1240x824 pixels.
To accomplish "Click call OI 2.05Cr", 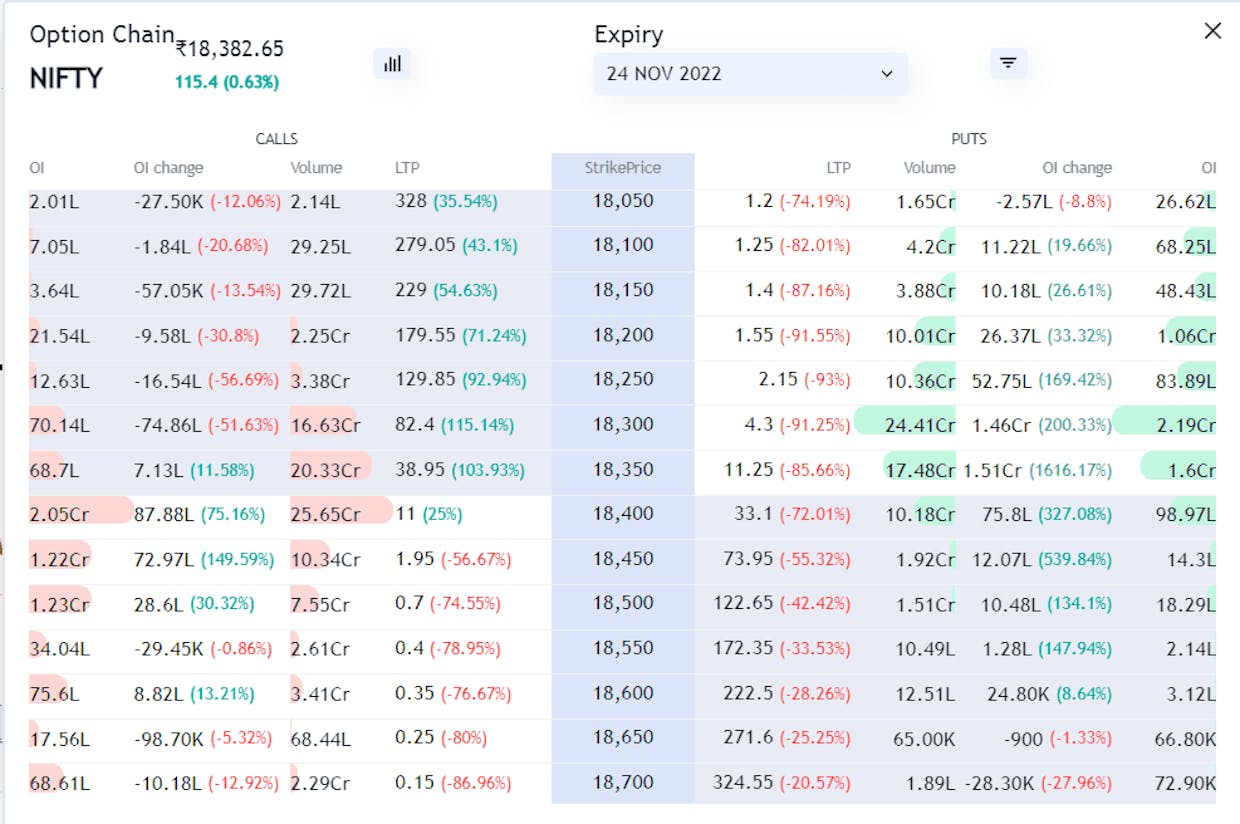I will point(60,514).
